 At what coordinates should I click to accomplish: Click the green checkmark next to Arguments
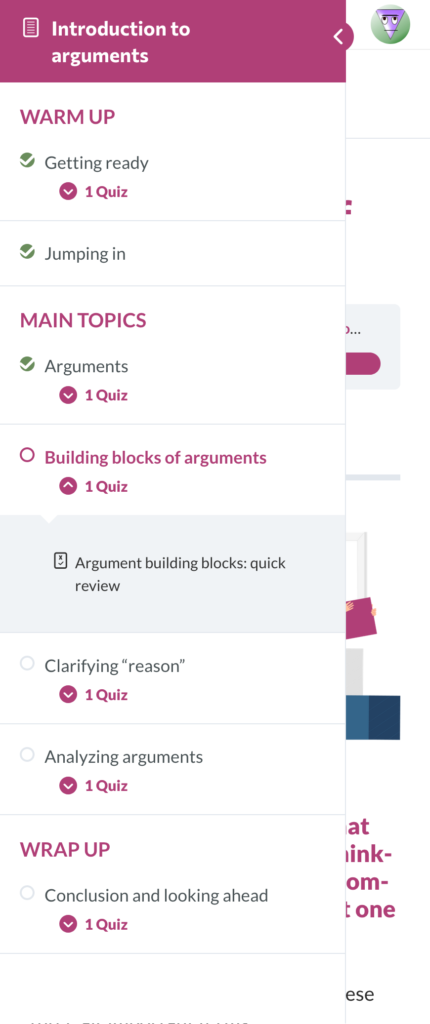[x=27, y=364]
